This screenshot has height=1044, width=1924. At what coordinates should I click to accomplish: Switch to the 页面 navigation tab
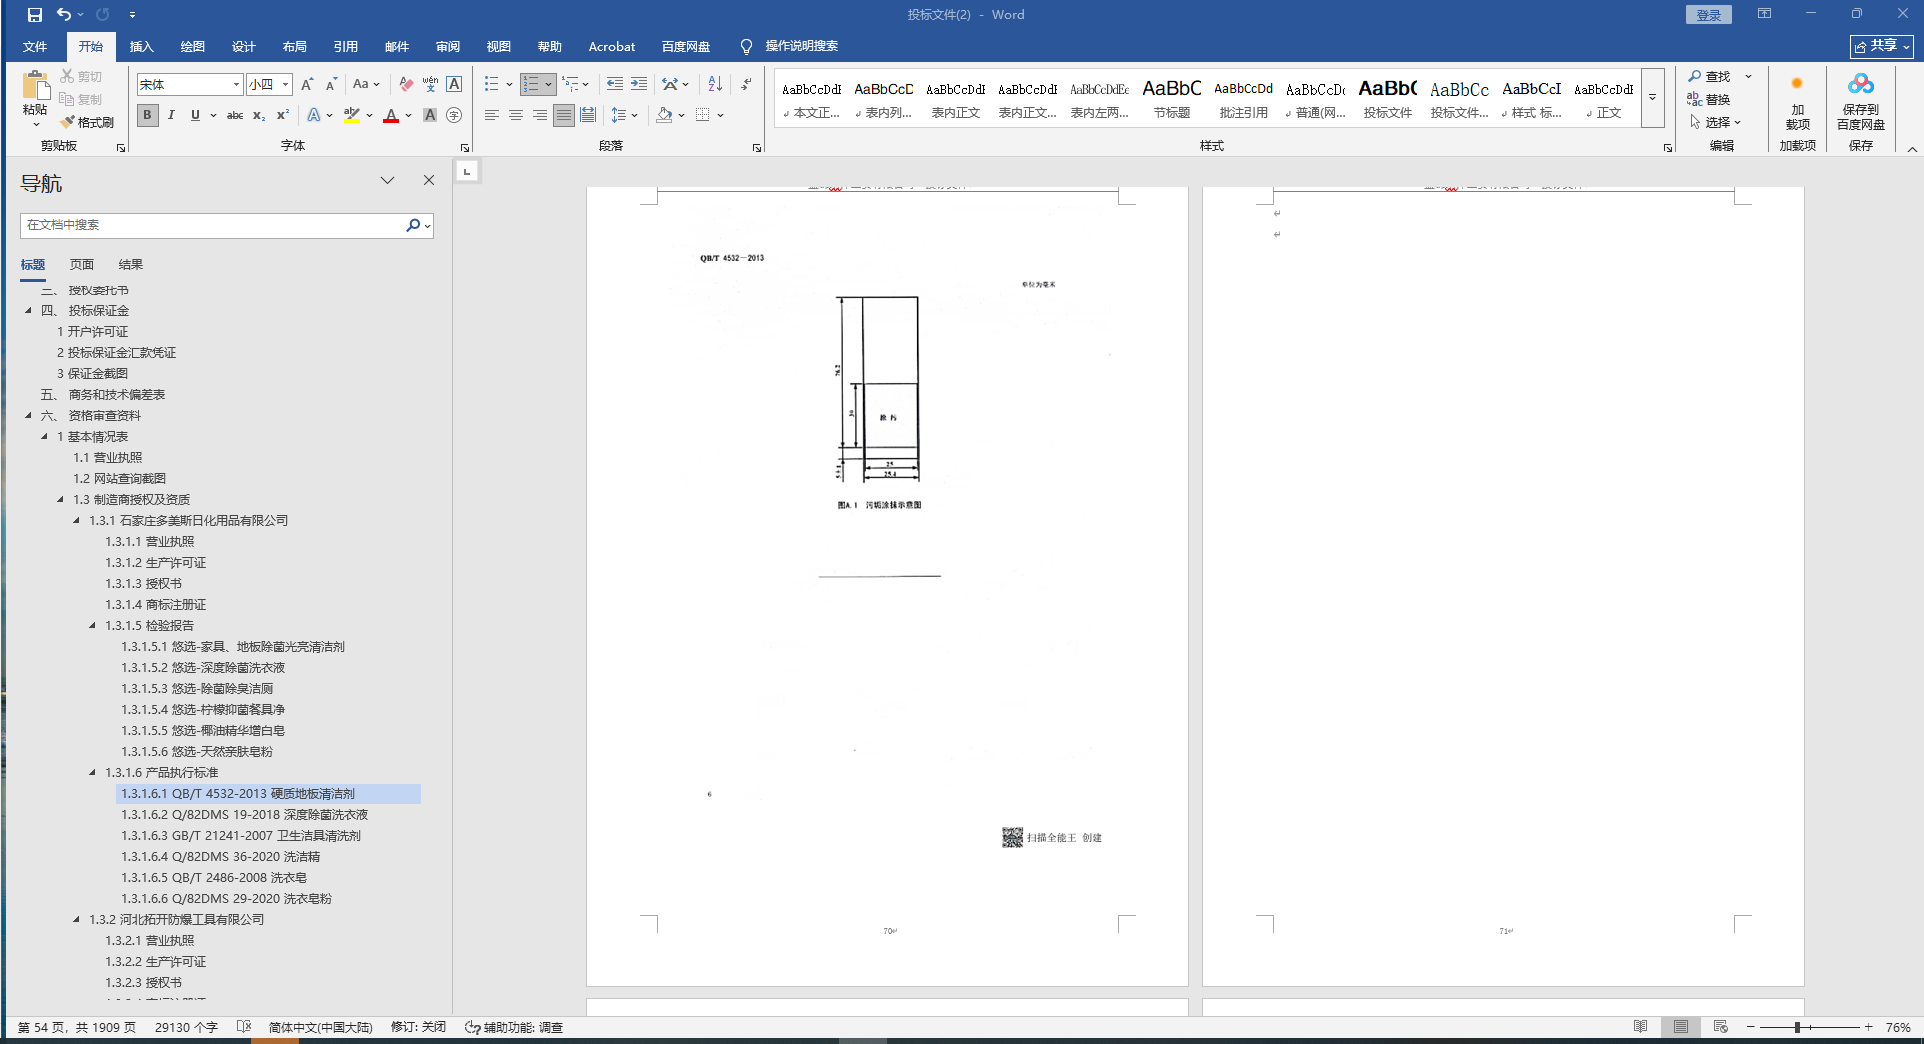[x=82, y=264]
